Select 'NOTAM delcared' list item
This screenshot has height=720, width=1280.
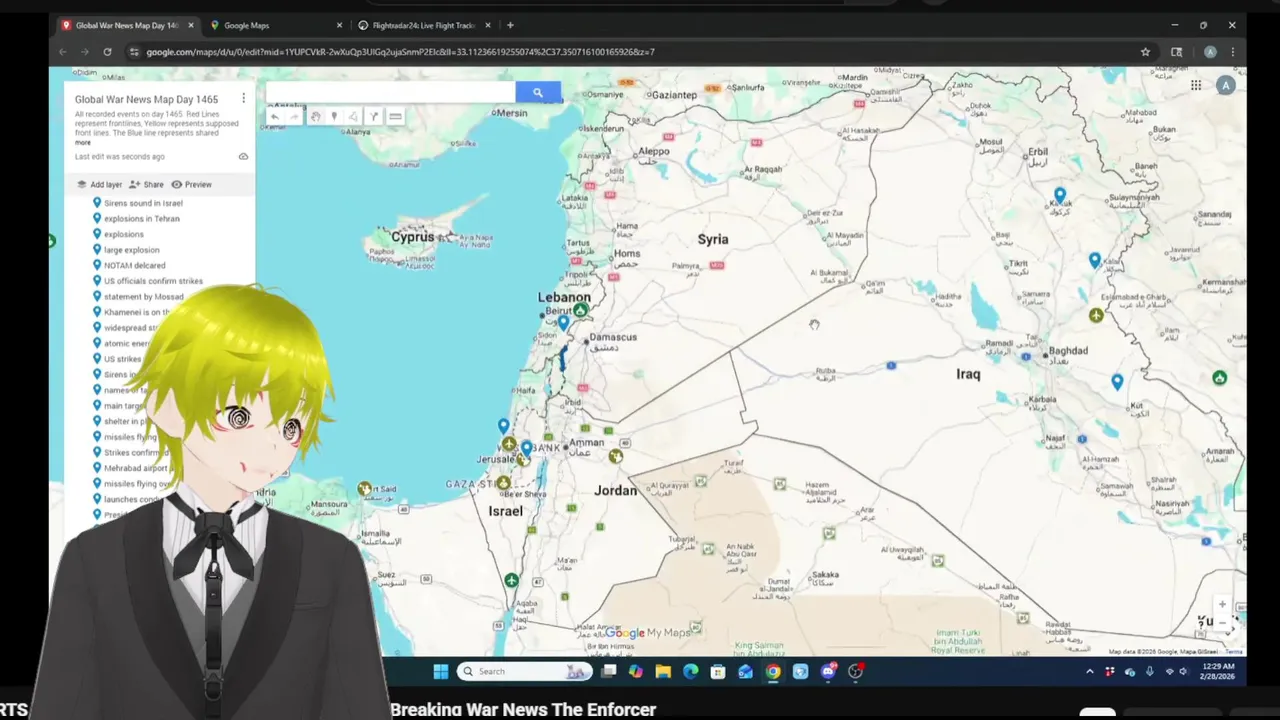(x=134, y=266)
